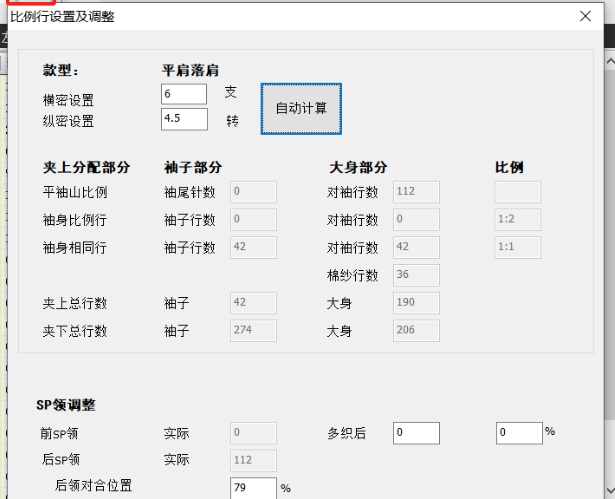Select 后SP领 实际 field showing 112

(253, 461)
